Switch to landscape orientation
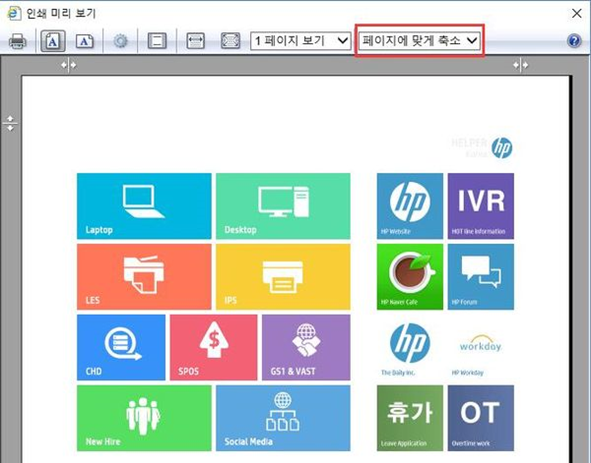 click(x=85, y=41)
